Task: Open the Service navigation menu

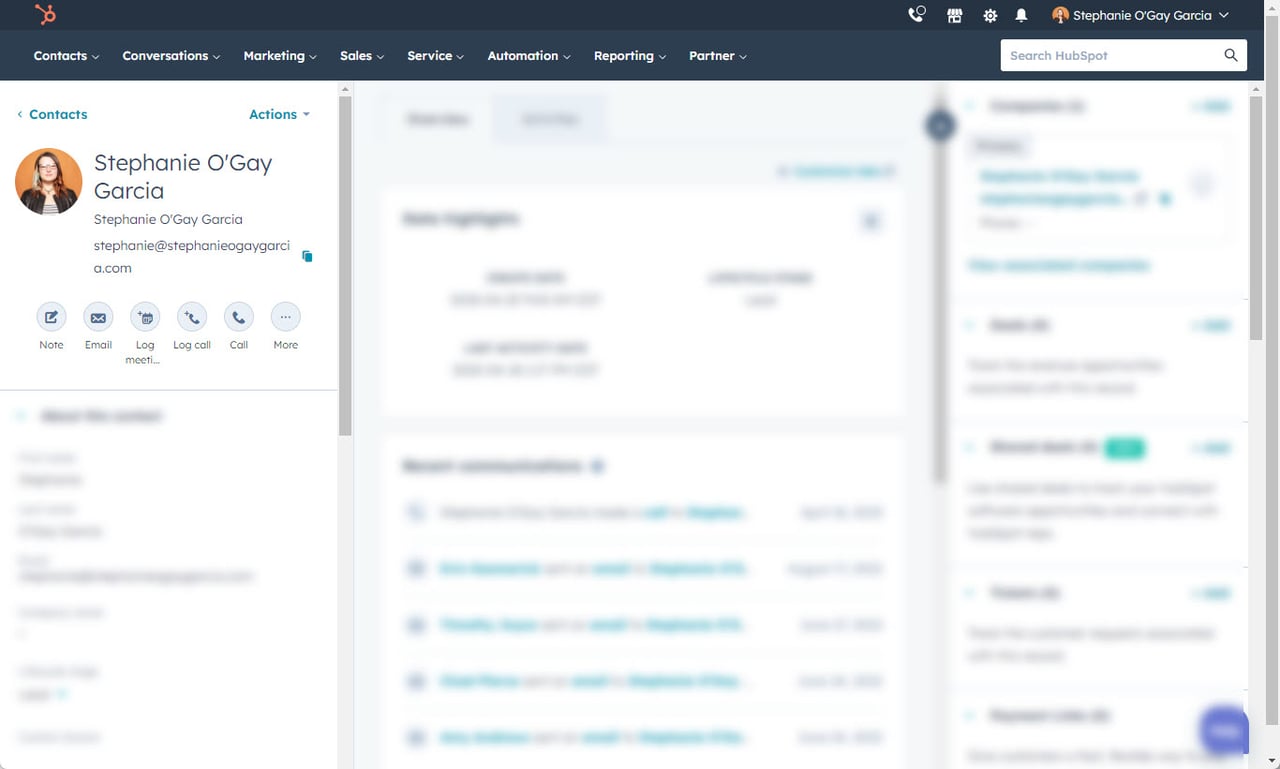Action: click(x=435, y=56)
